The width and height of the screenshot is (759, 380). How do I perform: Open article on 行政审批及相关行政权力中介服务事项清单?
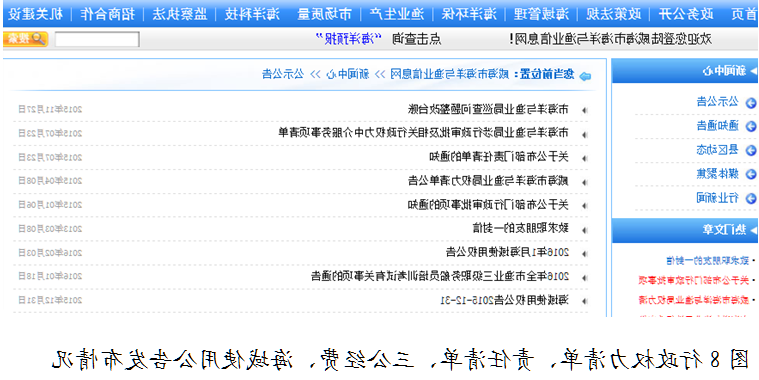tap(424, 133)
